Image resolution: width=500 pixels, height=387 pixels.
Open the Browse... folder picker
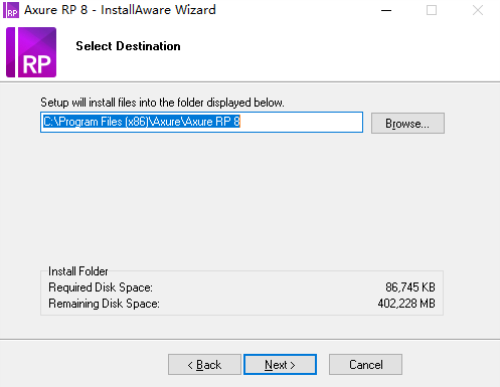[408, 123]
